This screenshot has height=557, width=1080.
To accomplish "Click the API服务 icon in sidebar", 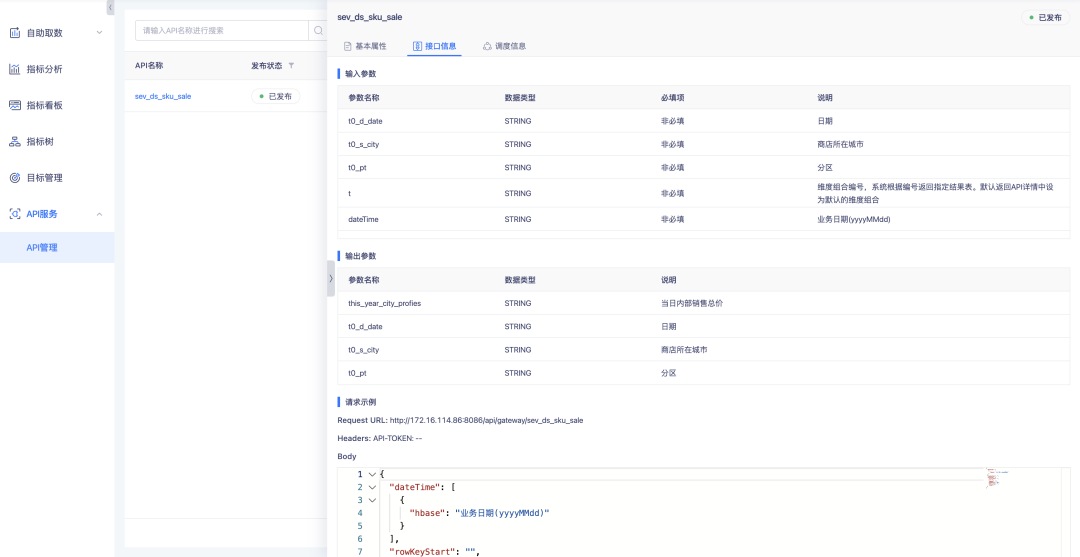I will [14, 214].
